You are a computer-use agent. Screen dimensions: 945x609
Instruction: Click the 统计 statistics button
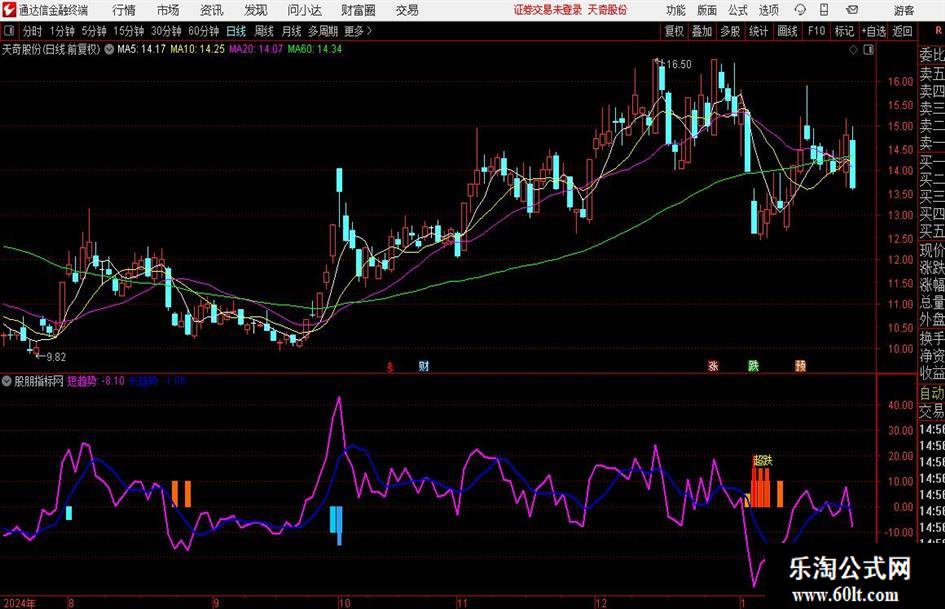click(759, 31)
